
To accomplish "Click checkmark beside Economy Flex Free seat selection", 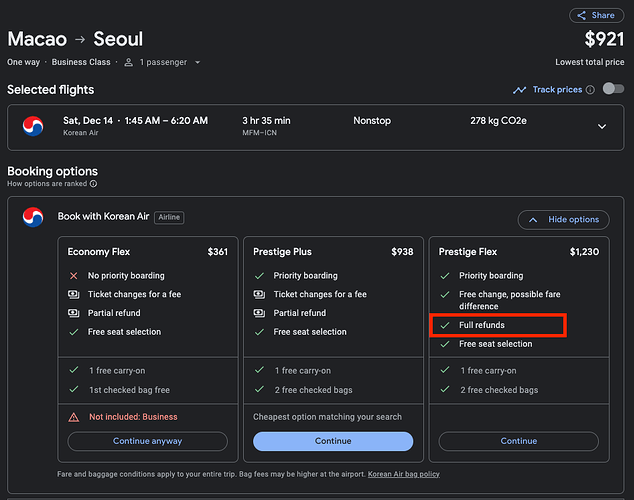I will click(74, 332).
